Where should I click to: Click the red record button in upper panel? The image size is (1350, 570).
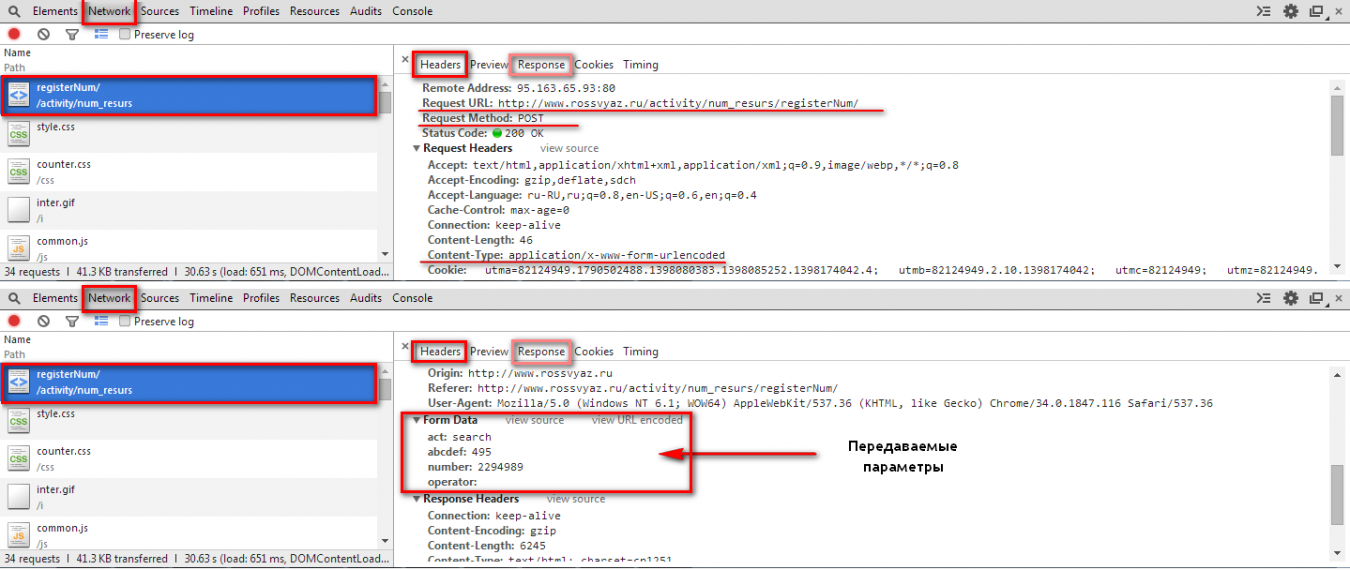(14, 34)
